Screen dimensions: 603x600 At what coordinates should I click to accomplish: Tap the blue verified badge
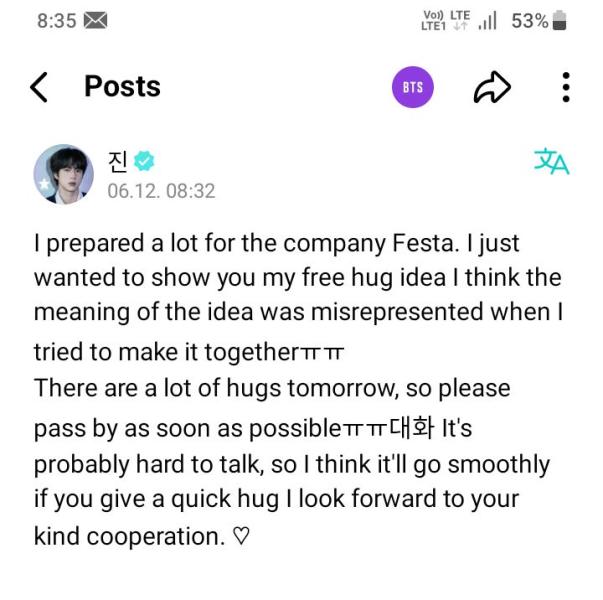[145, 161]
